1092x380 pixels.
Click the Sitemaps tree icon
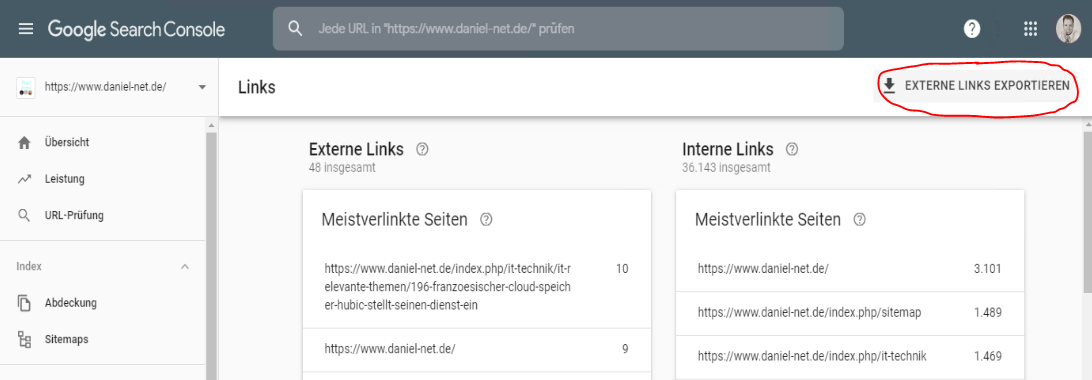[24, 340]
